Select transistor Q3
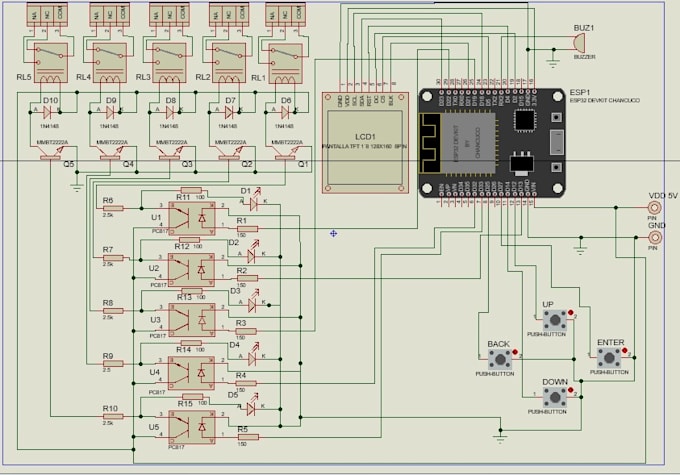This screenshot has height=475, width=680. [x=170, y=153]
